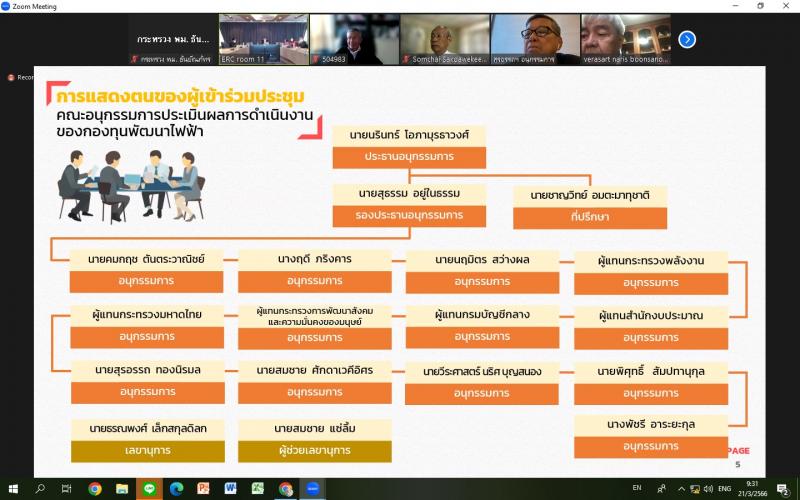Click เลขานุการ gold box
The height and width of the screenshot is (500, 800).
(147, 451)
